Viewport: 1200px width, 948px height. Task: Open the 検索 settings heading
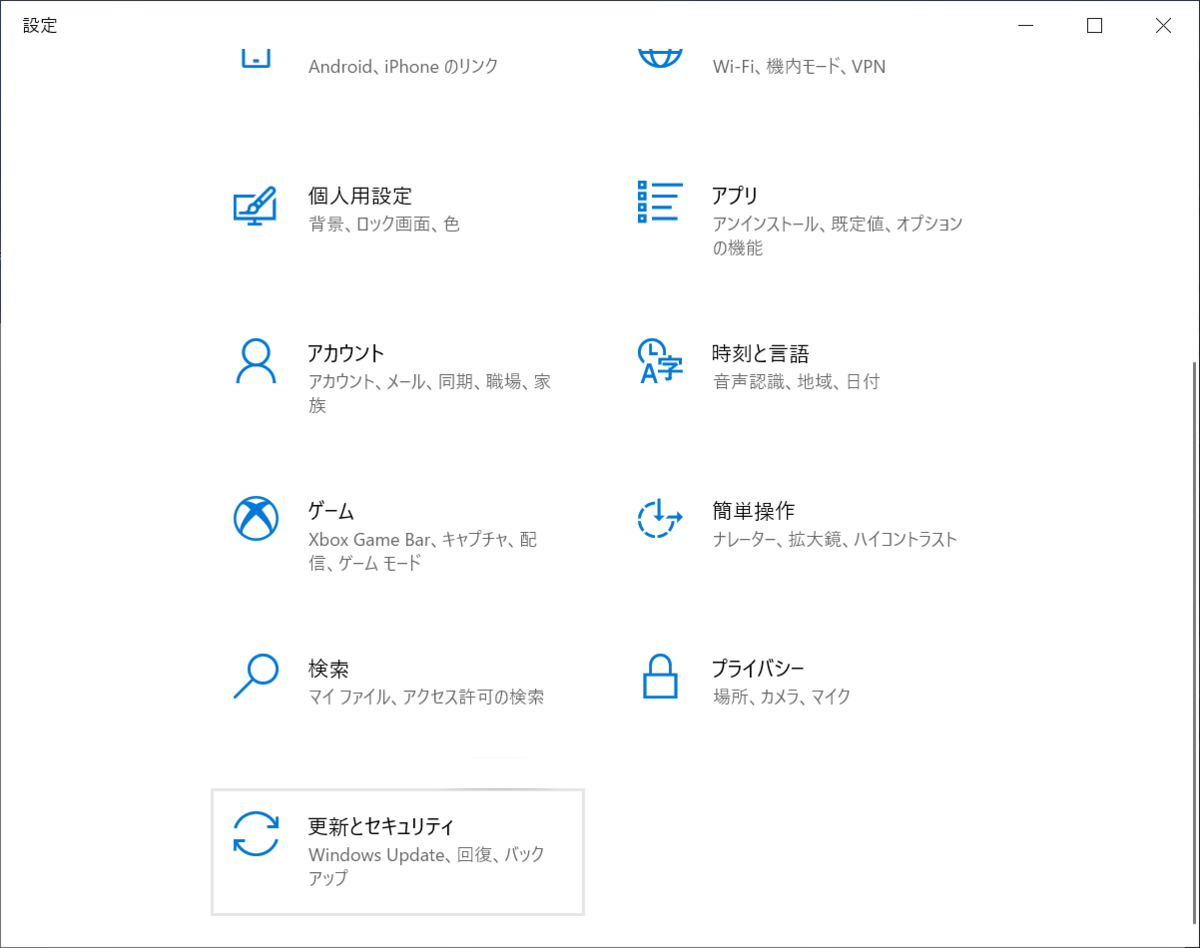328,668
